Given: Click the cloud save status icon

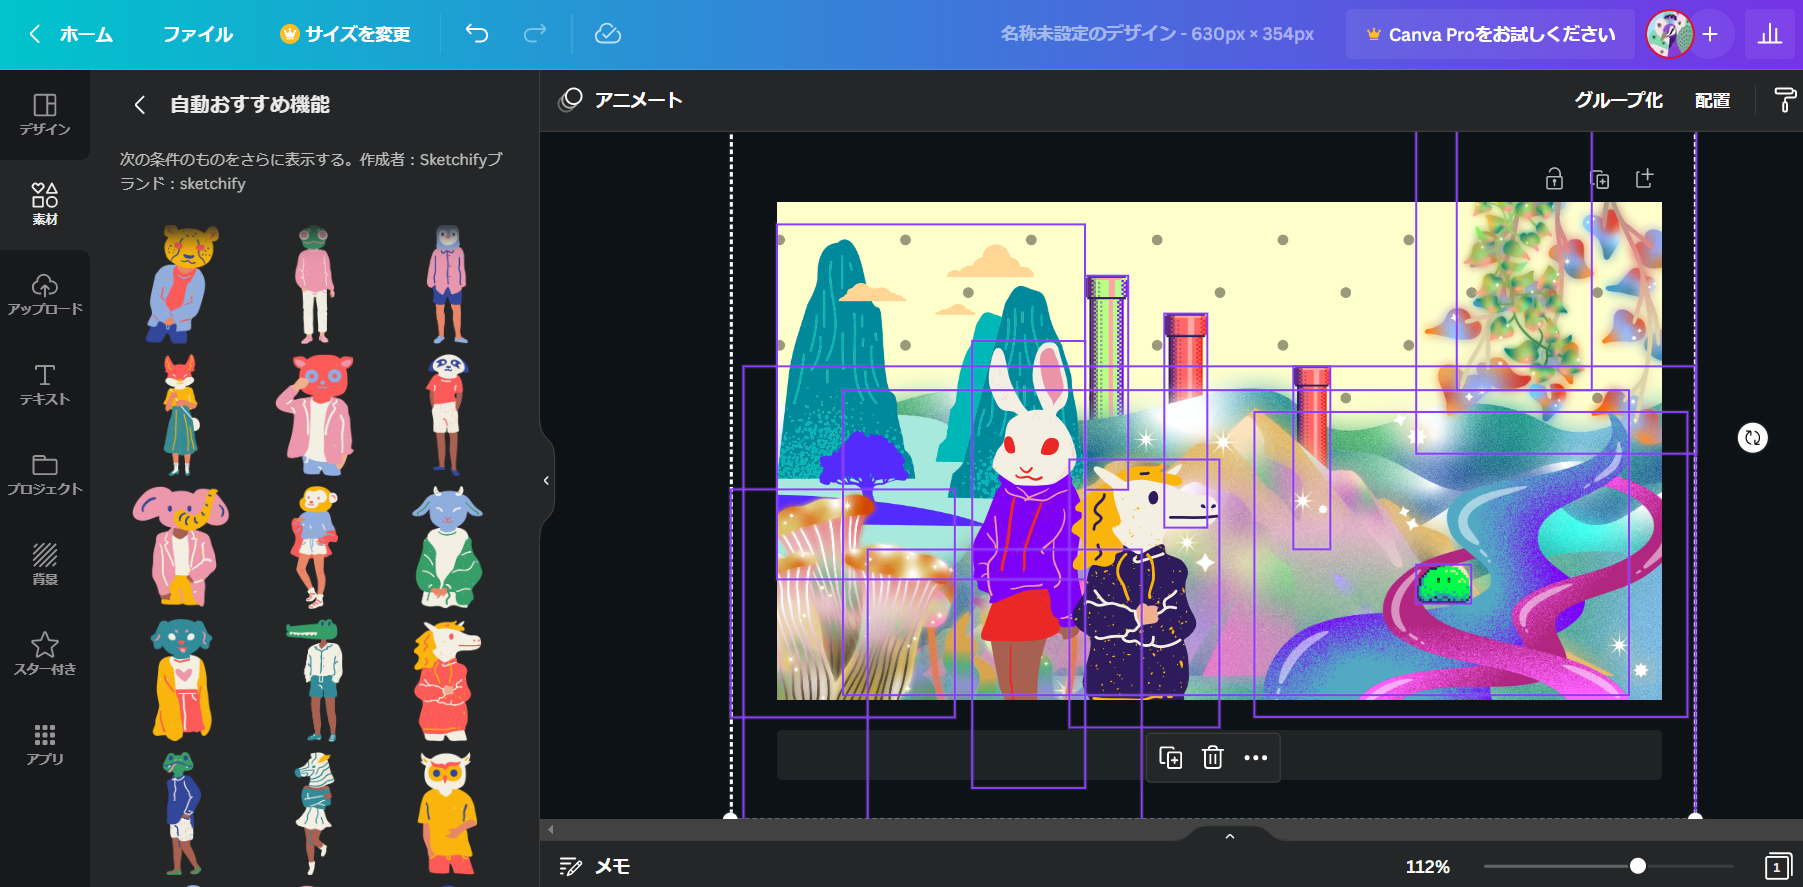Looking at the screenshot, I should tap(608, 34).
